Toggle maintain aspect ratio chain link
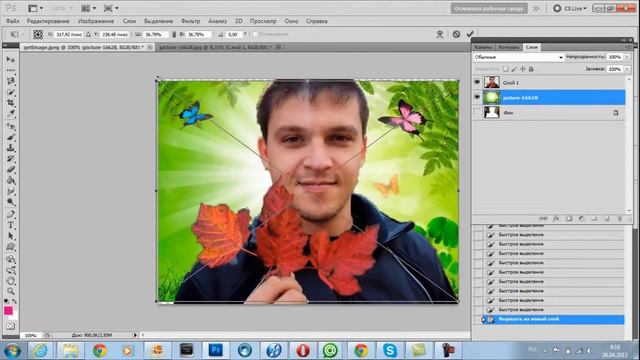 [174, 35]
